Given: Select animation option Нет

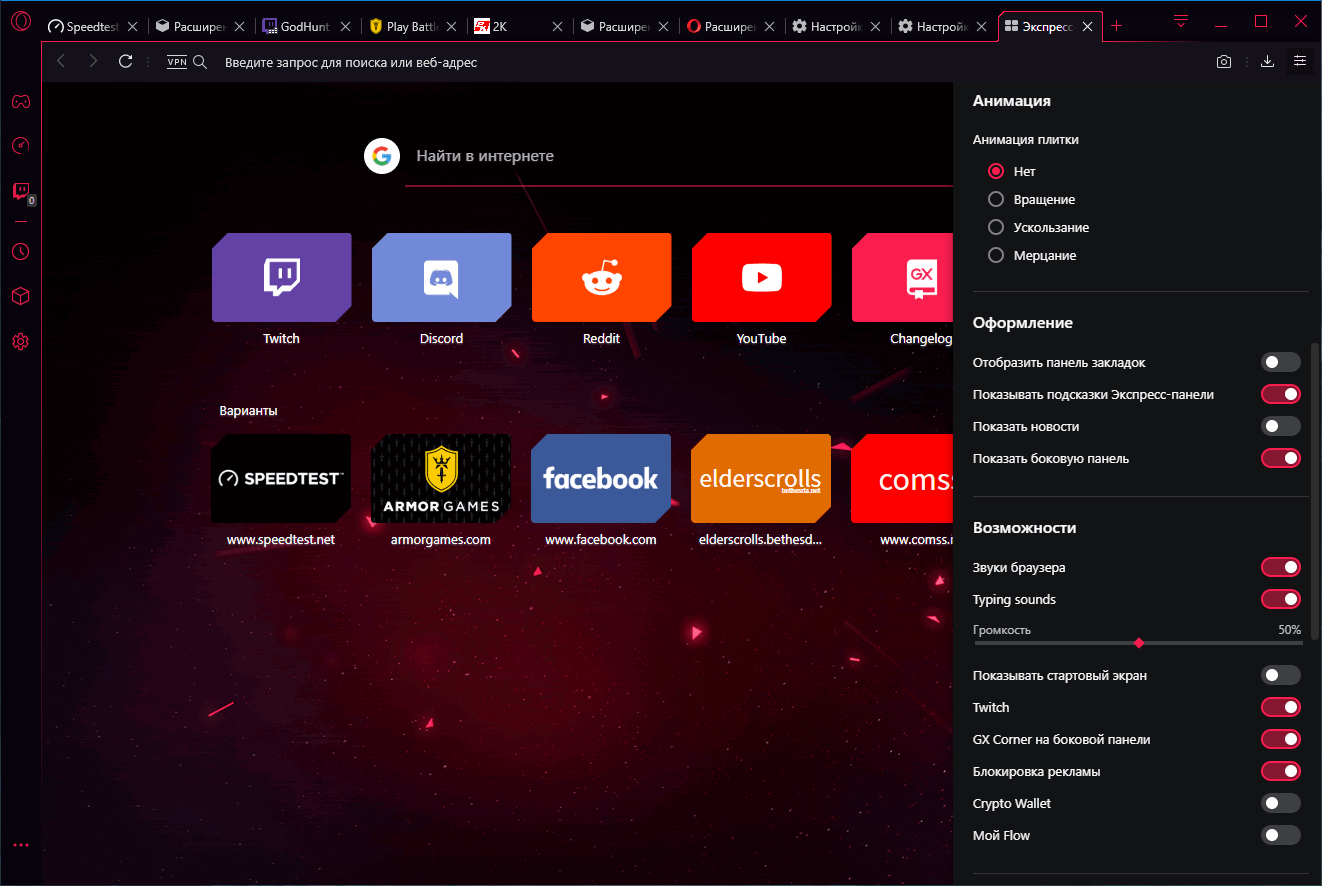Looking at the screenshot, I should click(996, 171).
